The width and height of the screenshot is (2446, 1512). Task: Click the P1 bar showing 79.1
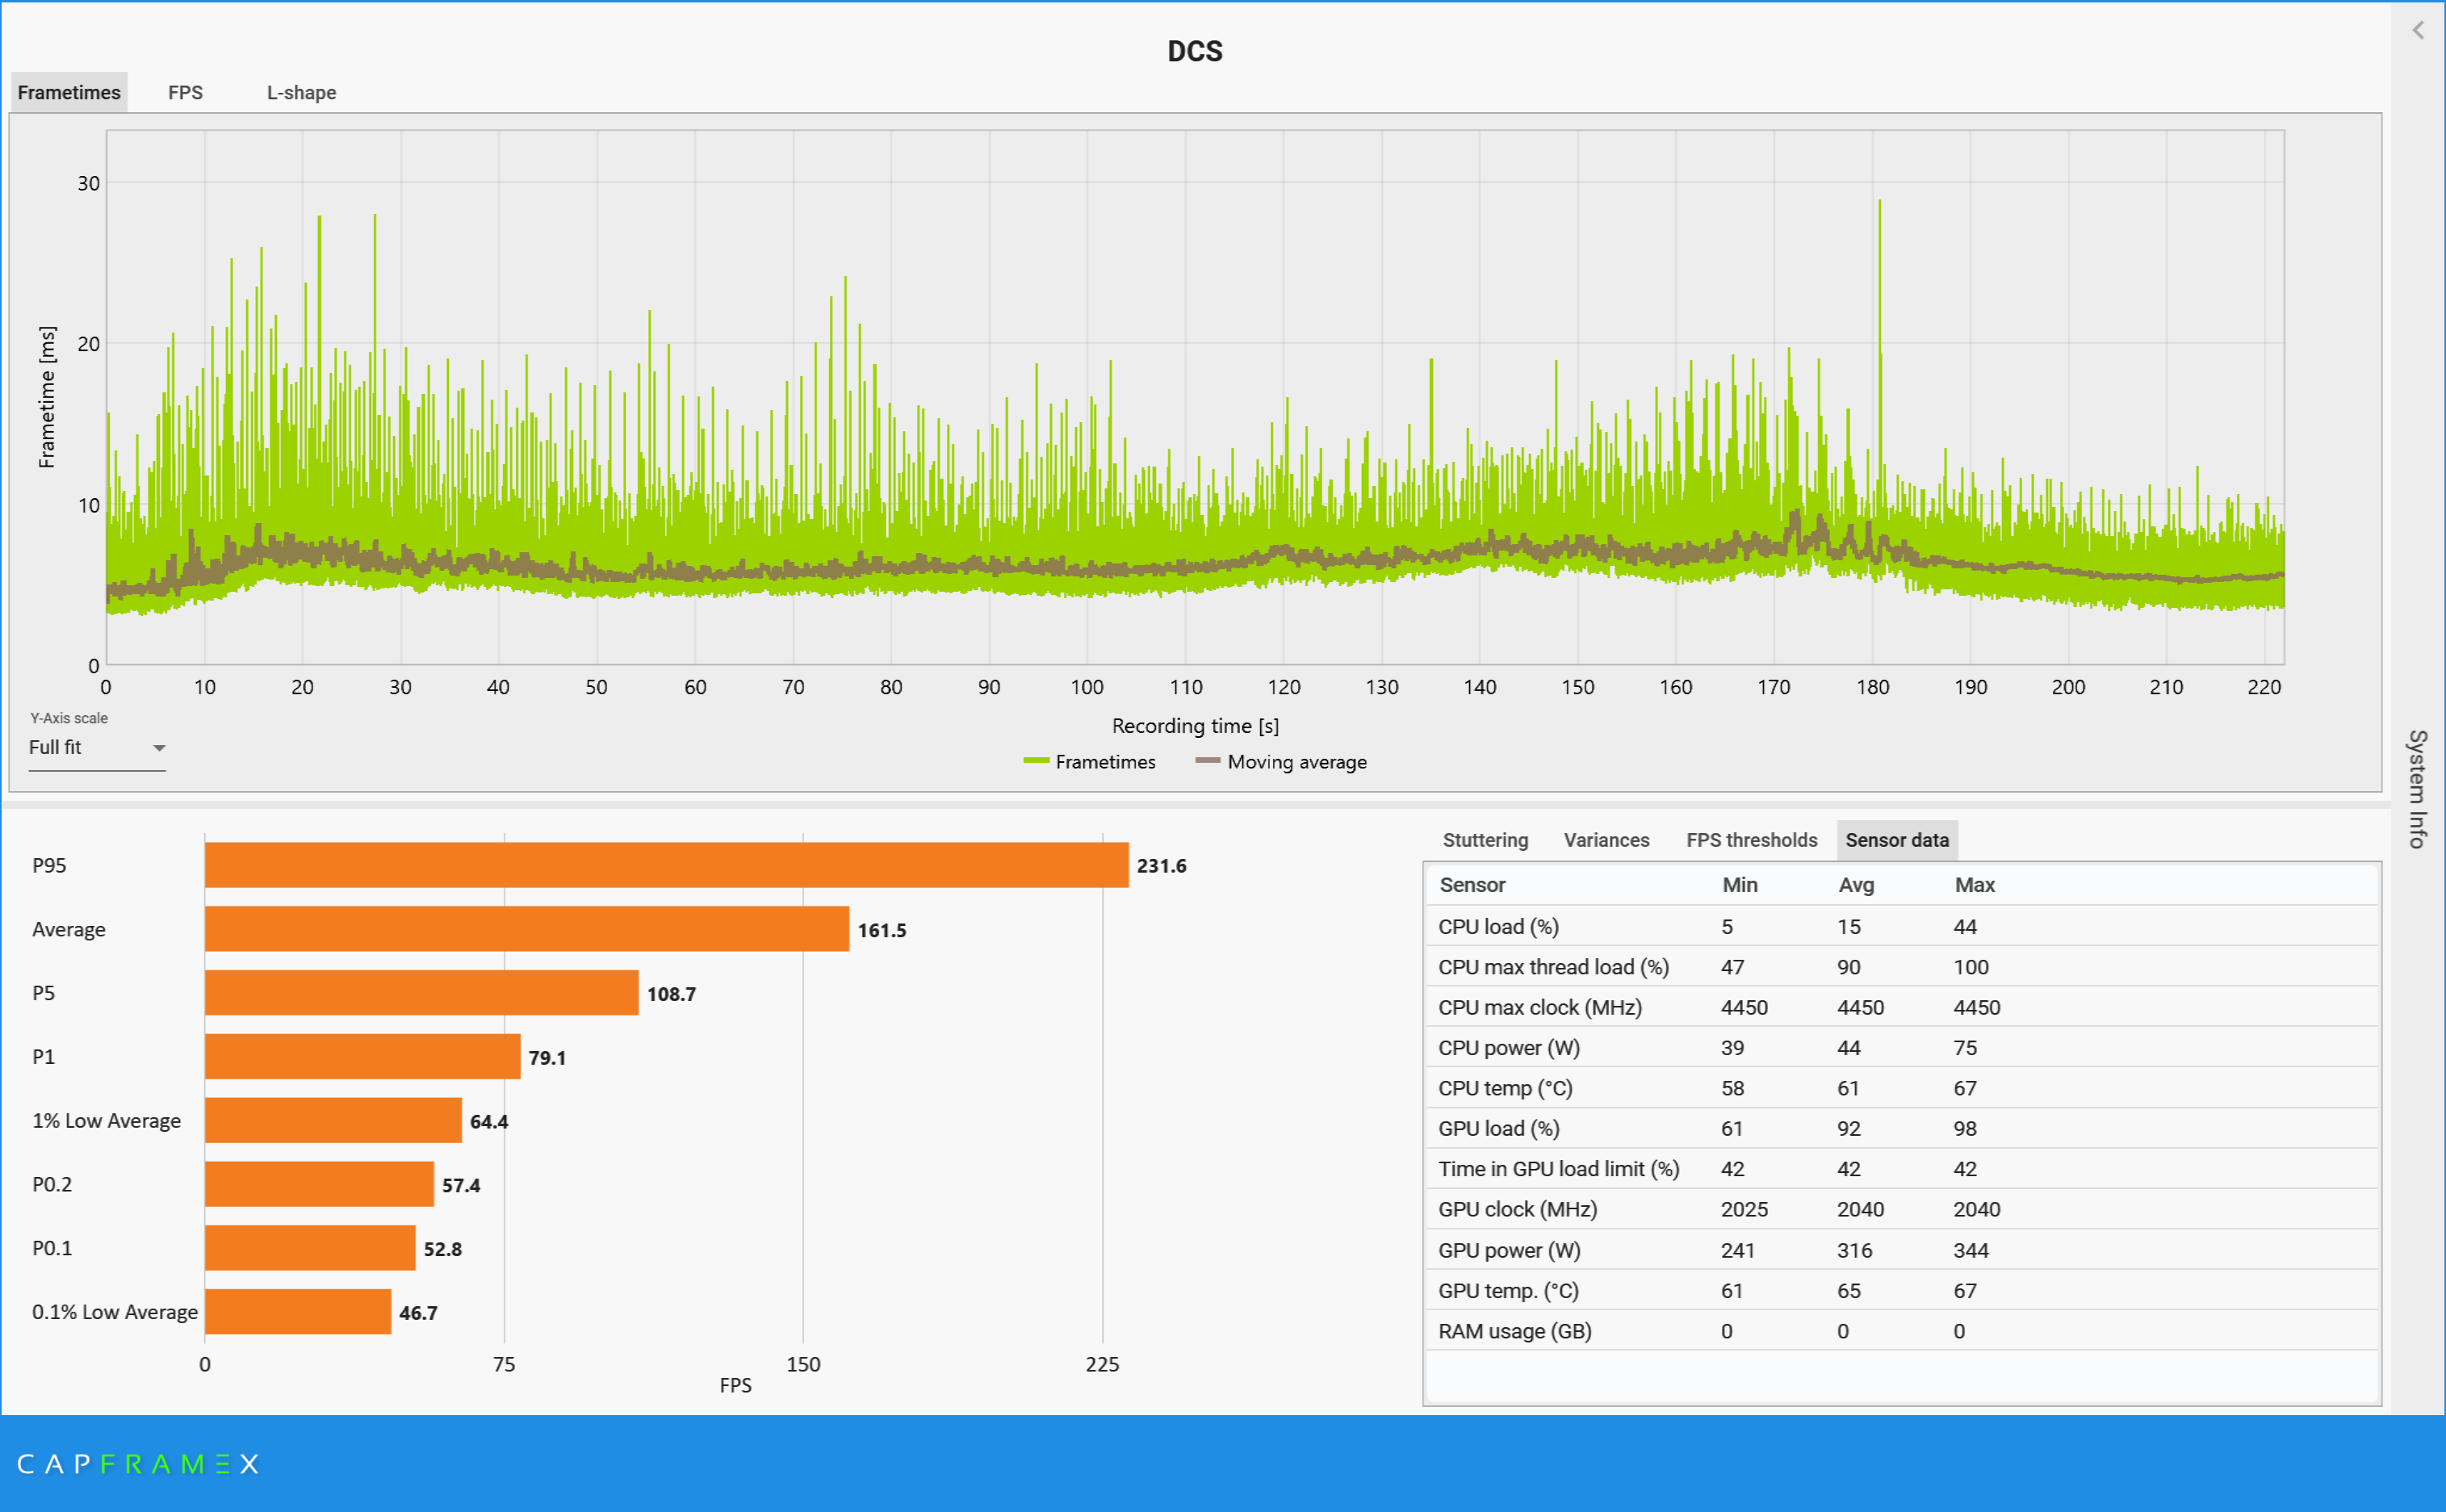coord(362,1057)
